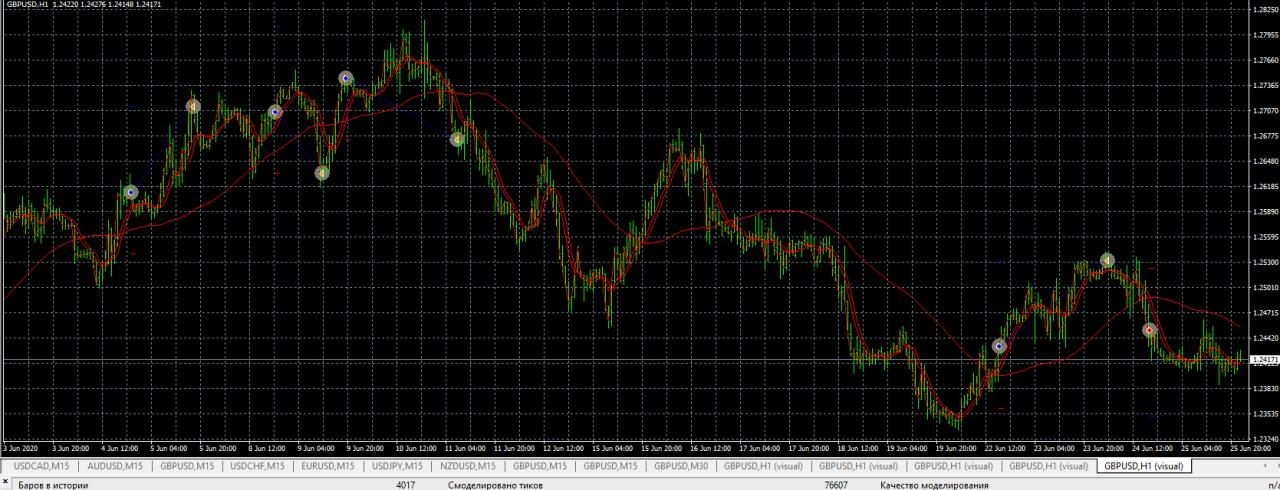Click the red trade marker near 24 Jun 12:00

coord(1150,329)
